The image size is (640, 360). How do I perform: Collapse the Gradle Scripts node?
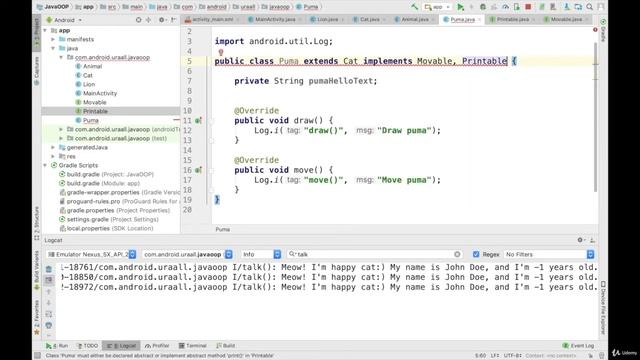pos(45,165)
